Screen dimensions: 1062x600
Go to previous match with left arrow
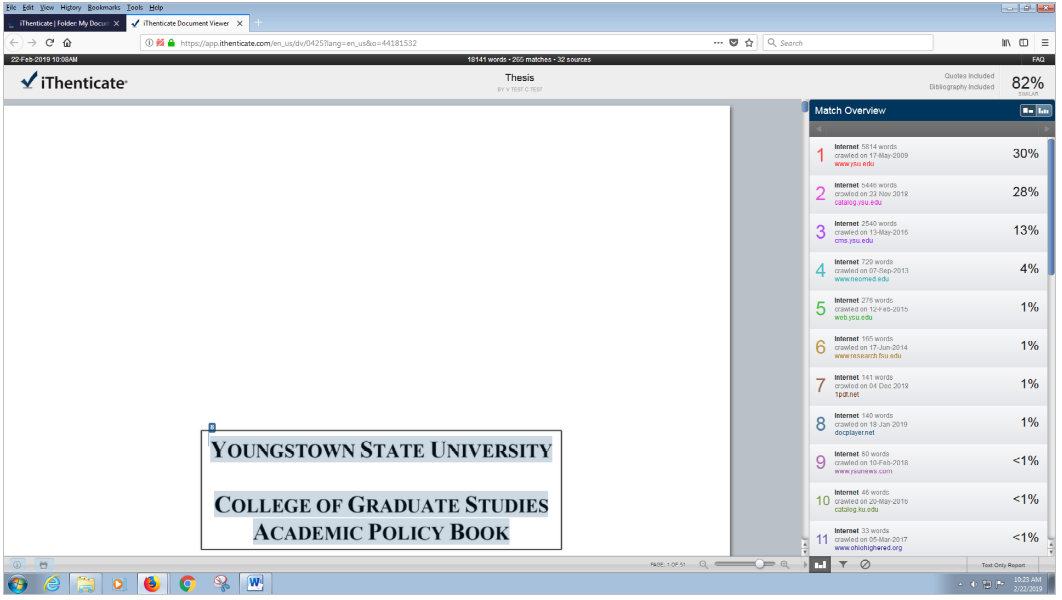[x=819, y=129]
